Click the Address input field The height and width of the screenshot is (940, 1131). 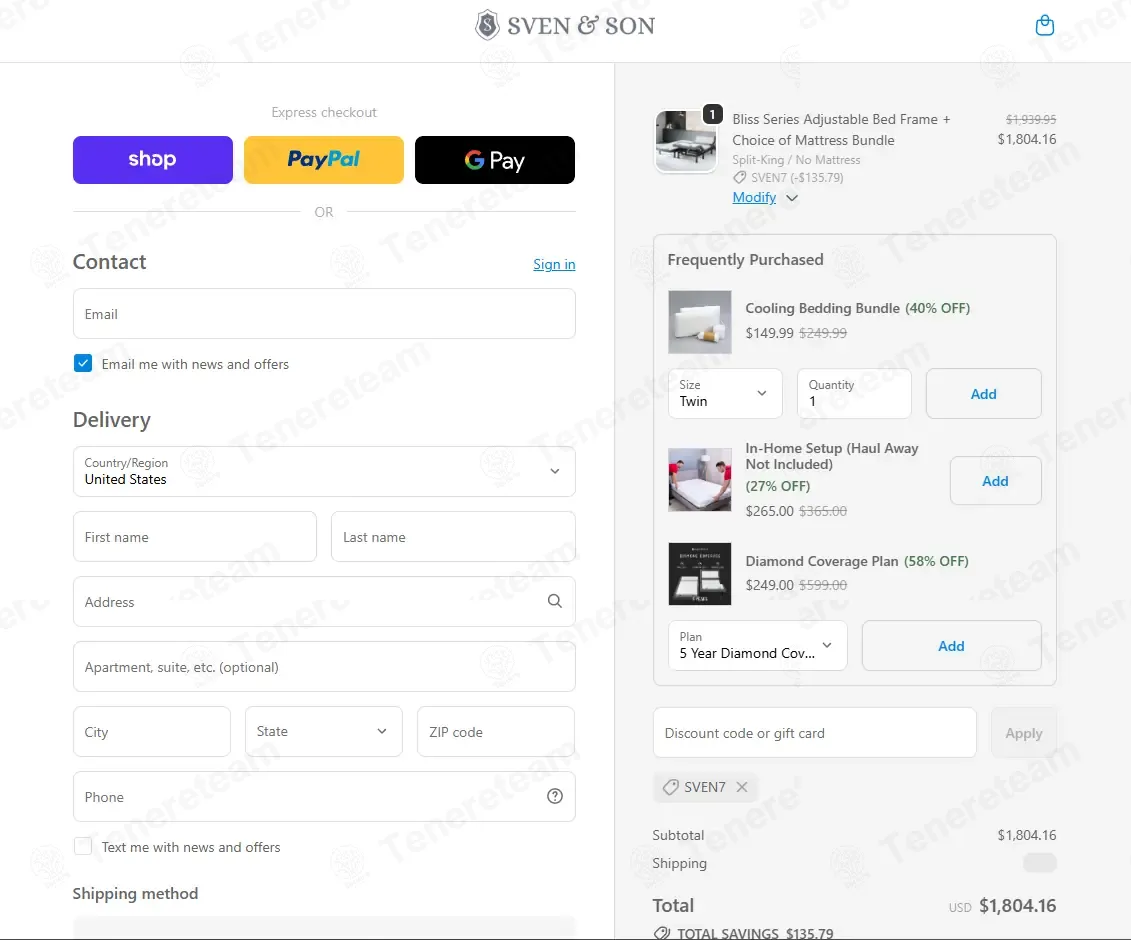click(324, 602)
